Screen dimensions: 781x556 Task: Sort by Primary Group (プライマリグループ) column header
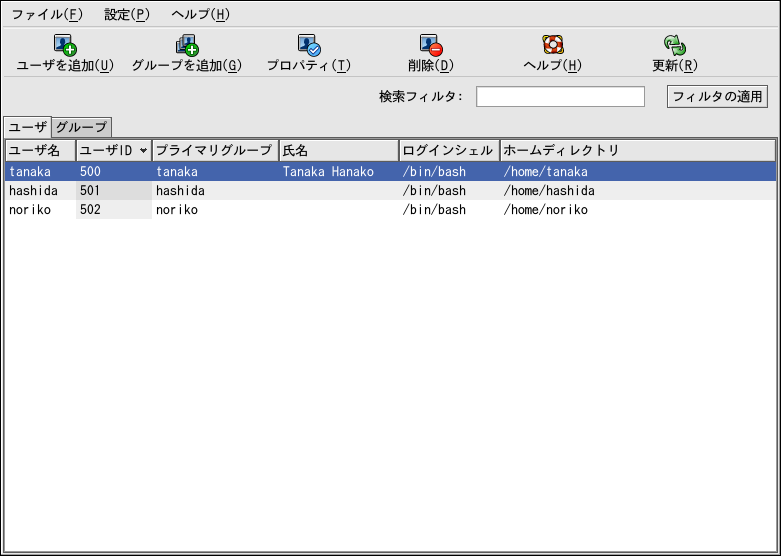pos(214,150)
